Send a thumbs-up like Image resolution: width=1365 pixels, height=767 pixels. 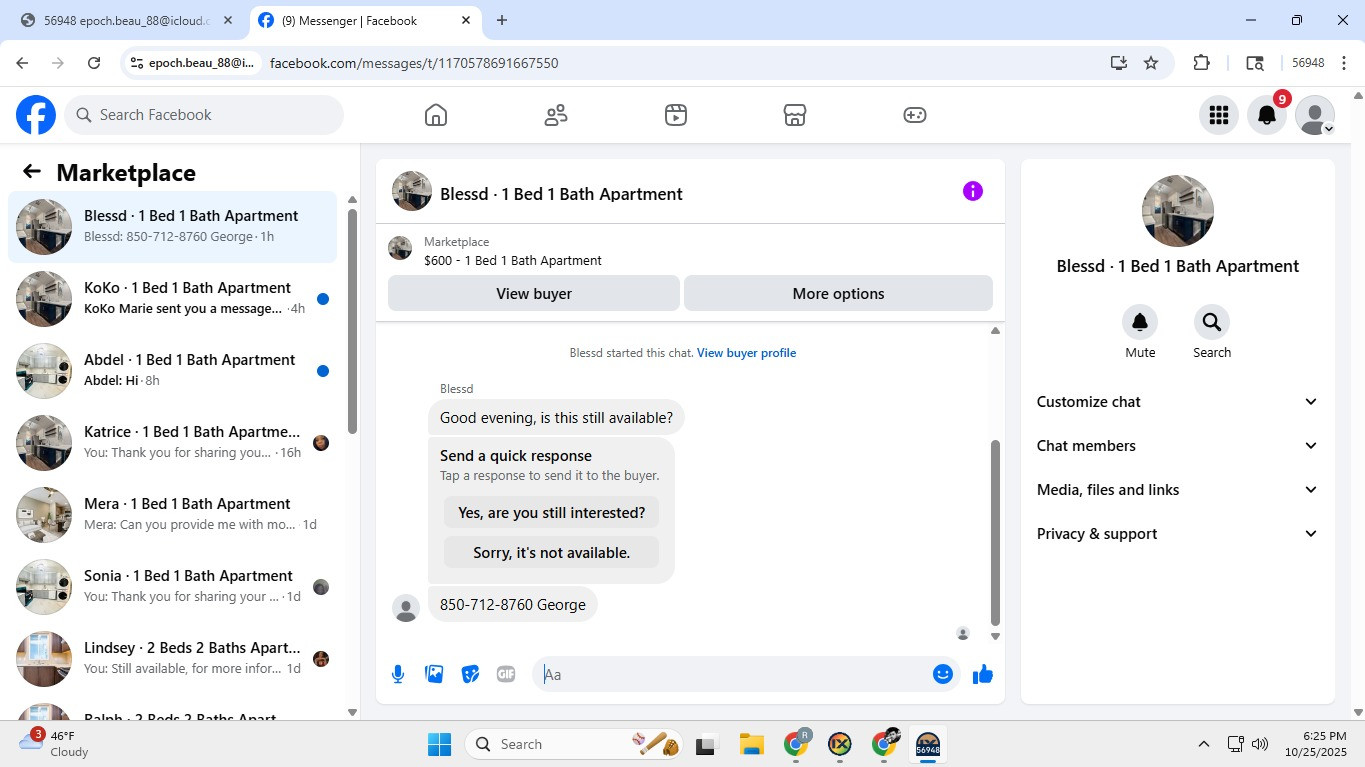[983, 674]
